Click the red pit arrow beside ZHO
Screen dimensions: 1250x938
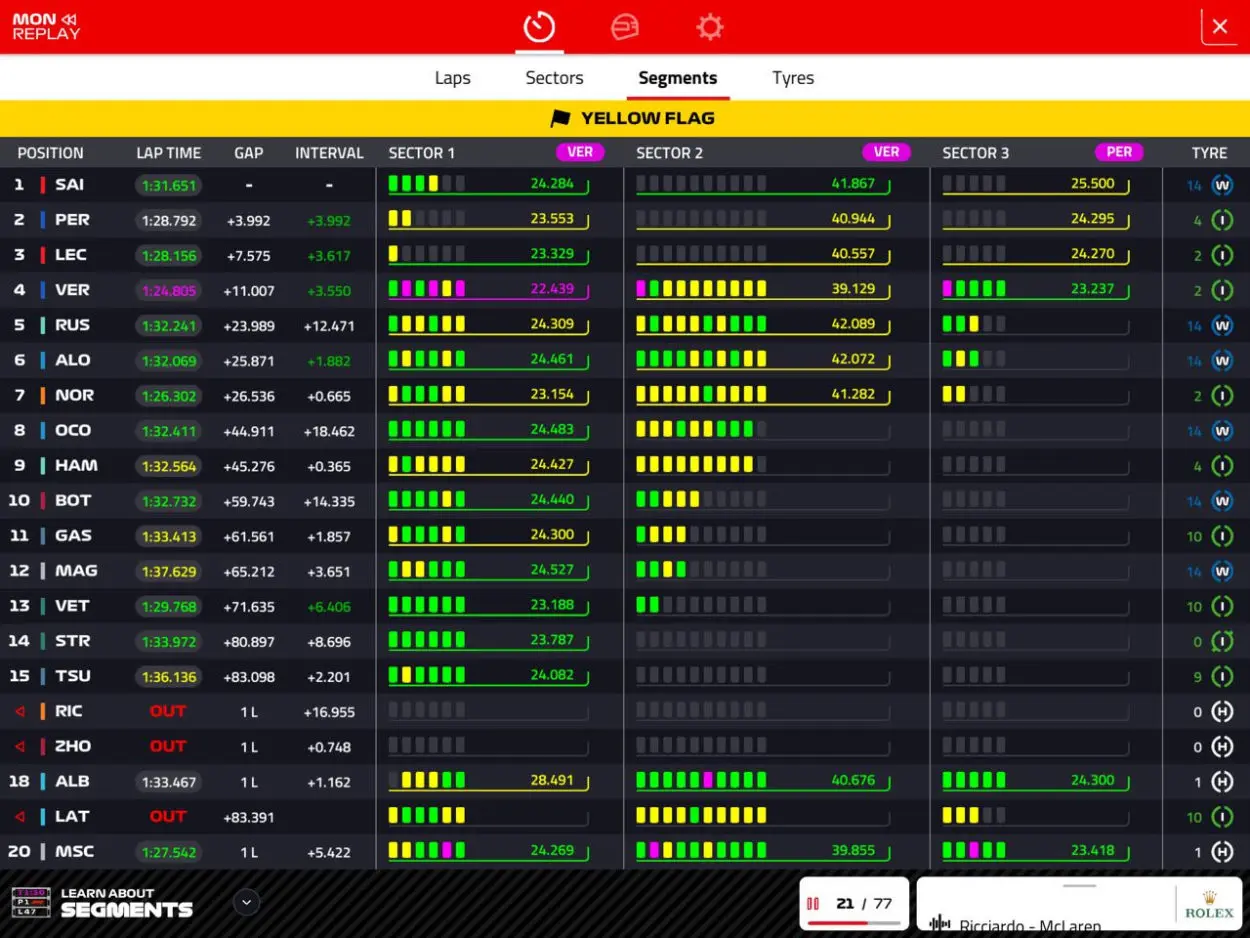coord(20,747)
